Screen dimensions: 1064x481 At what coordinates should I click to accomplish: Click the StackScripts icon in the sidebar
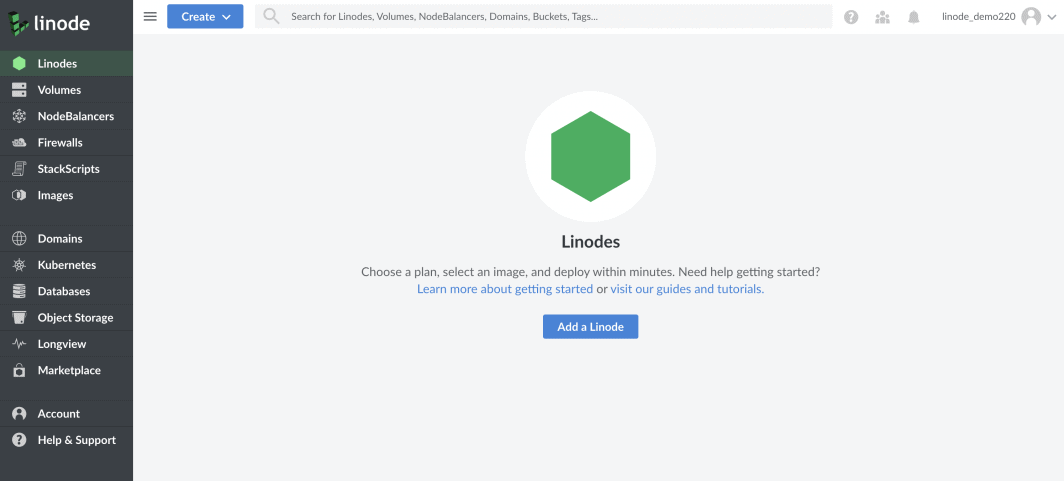18,169
